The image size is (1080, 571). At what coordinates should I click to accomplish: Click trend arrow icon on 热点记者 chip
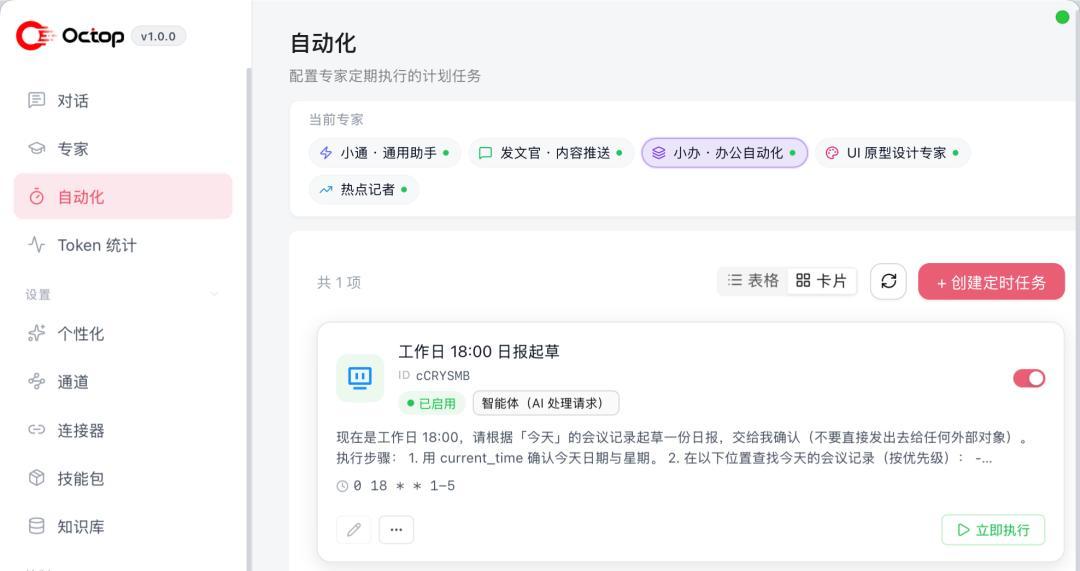[326, 189]
